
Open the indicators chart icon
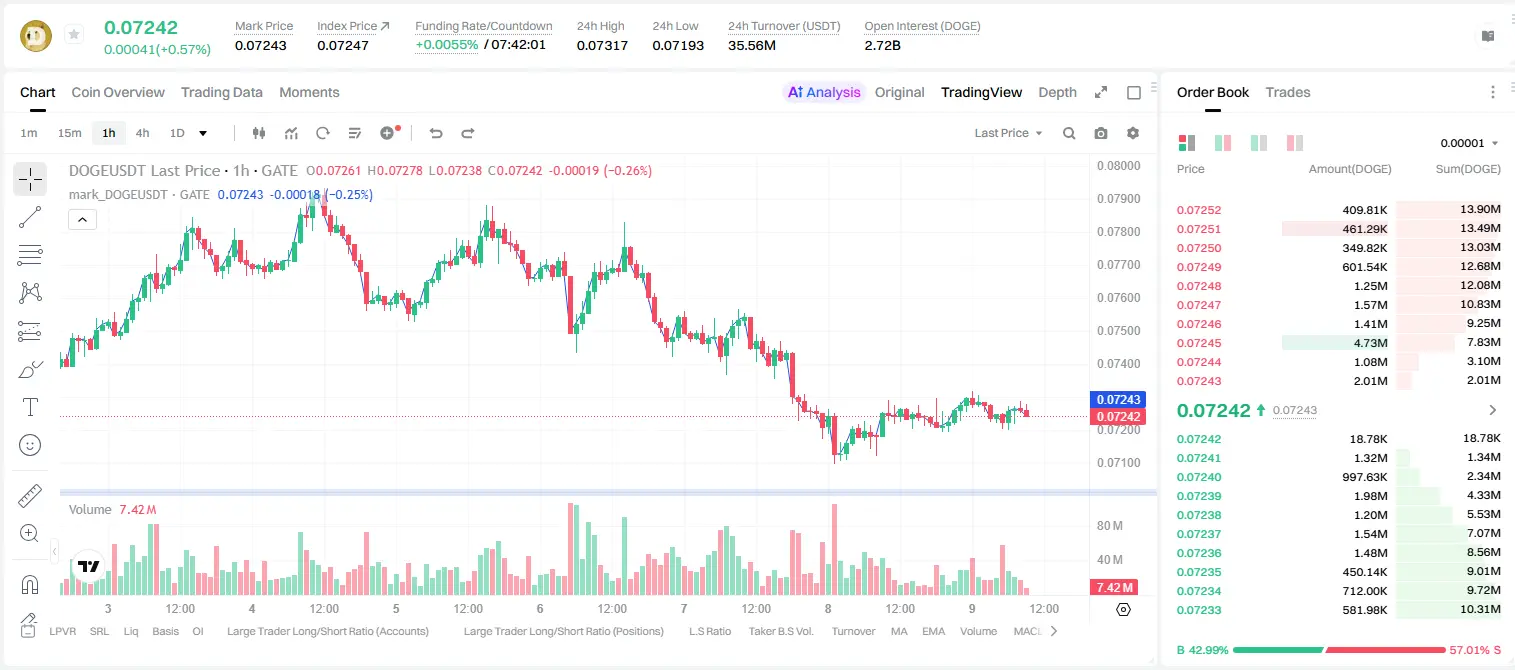click(291, 133)
